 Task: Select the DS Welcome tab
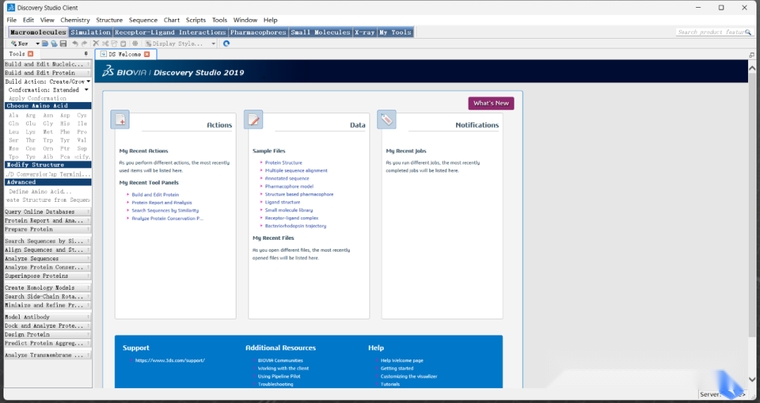point(125,54)
